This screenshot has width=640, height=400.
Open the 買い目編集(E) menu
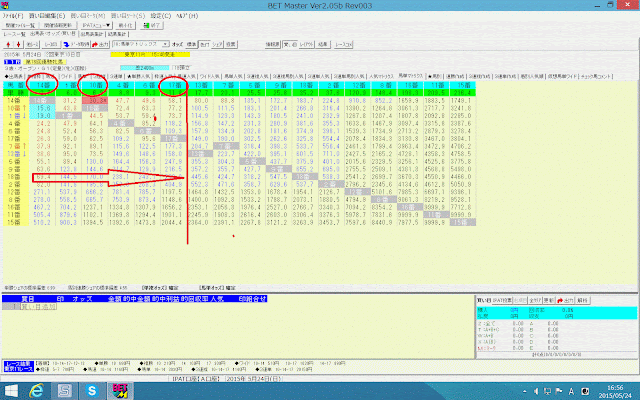(x=47, y=16)
